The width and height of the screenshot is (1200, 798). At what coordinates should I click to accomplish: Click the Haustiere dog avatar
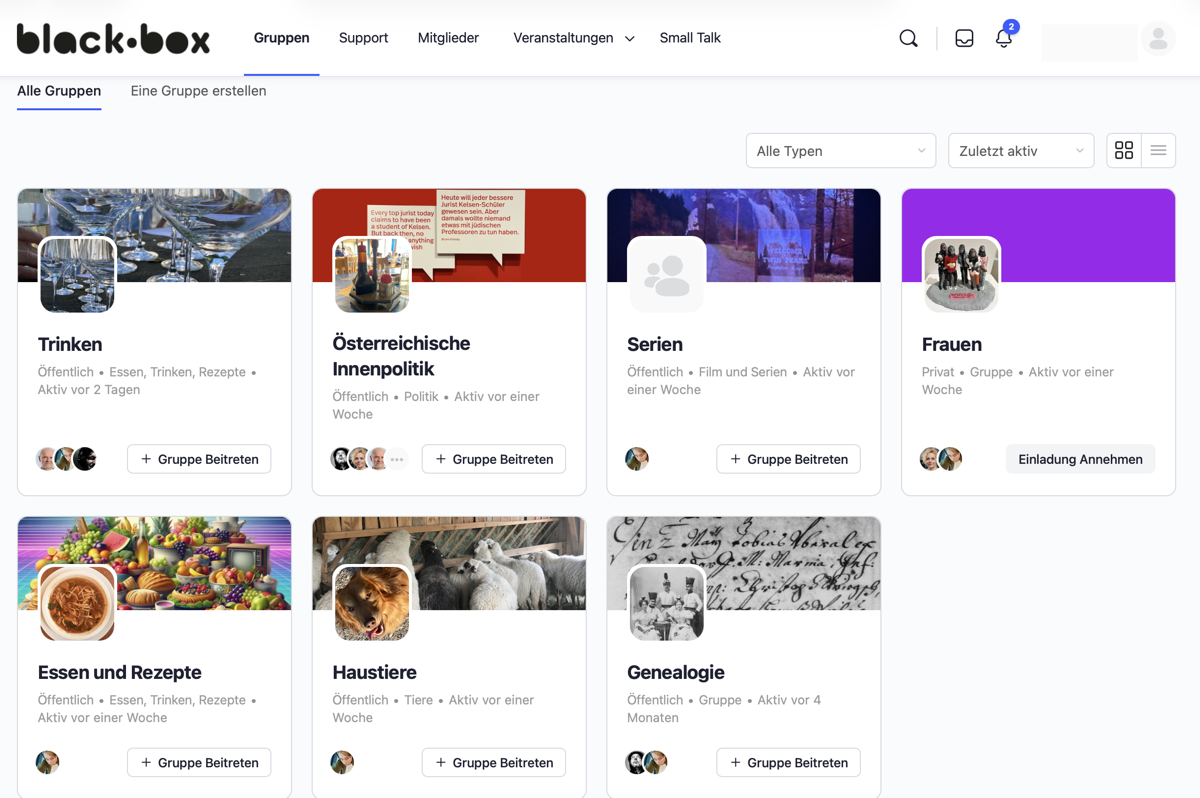point(372,603)
